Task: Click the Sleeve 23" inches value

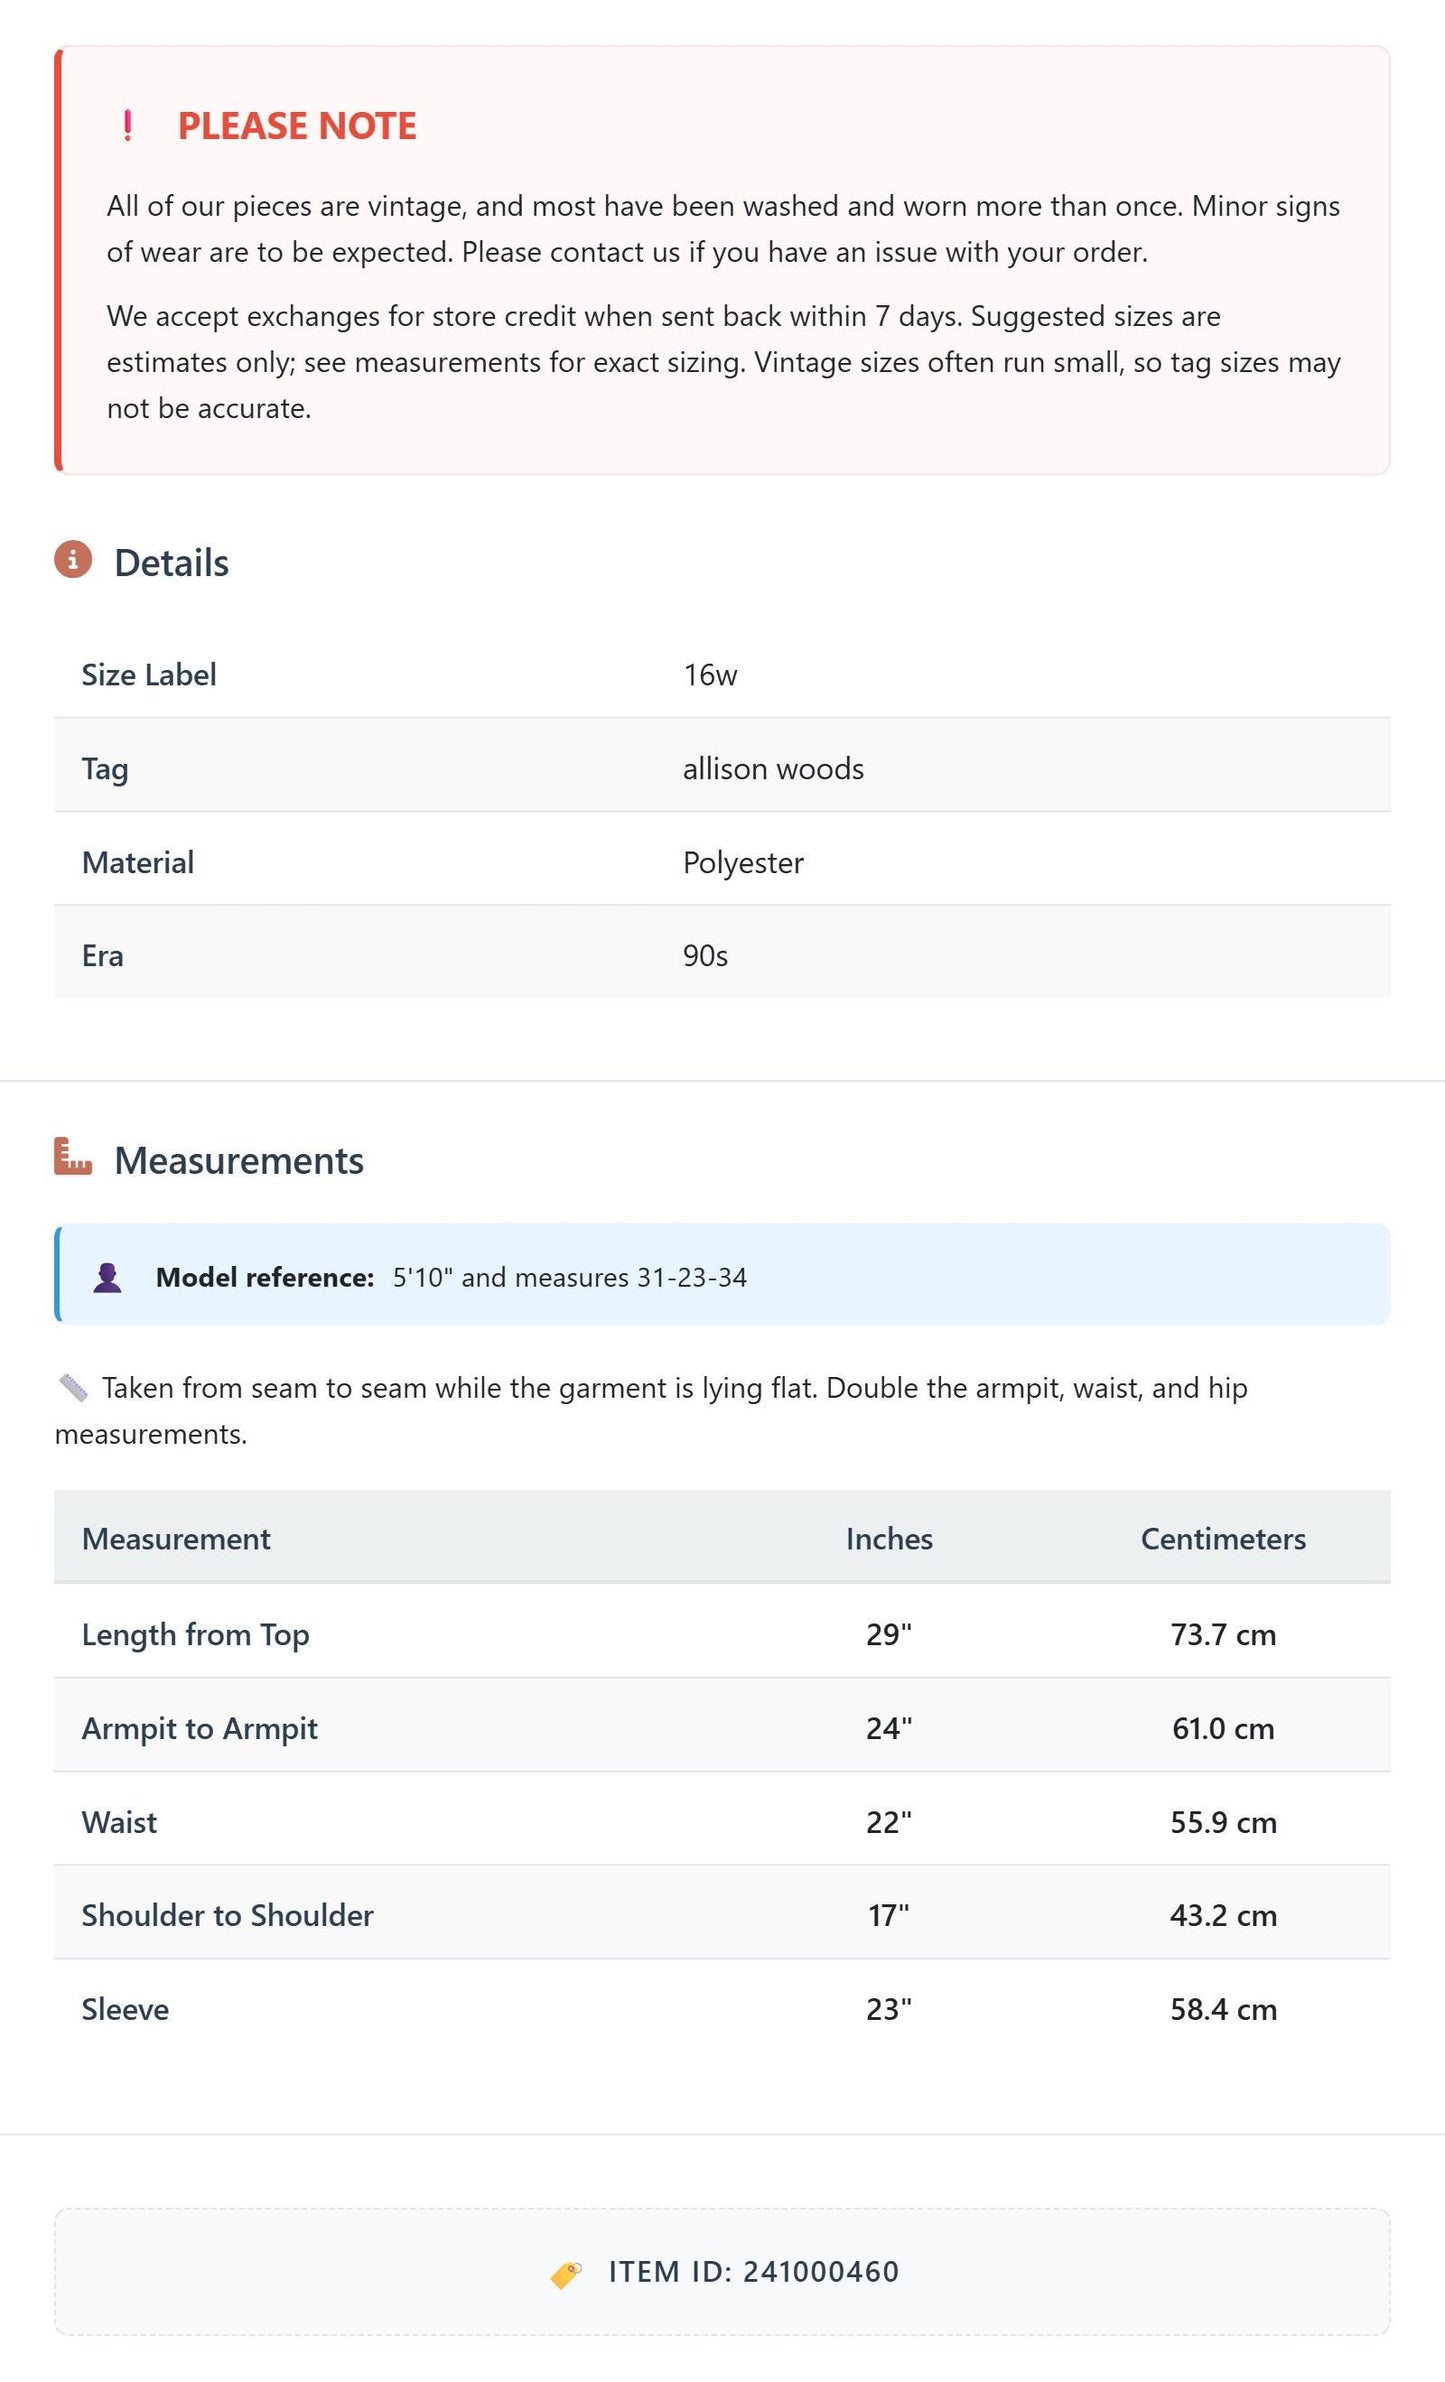Action: 889,2009
